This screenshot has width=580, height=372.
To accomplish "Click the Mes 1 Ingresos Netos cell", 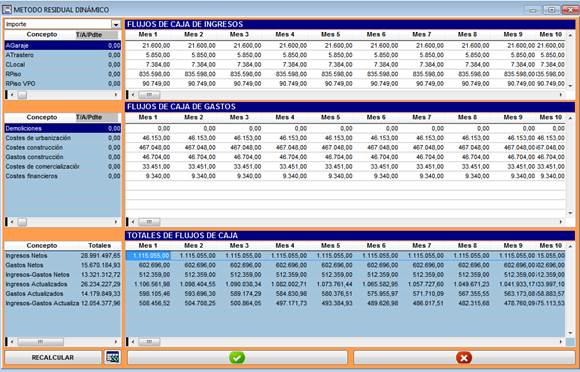I will pyautogui.click(x=148, y=256).
